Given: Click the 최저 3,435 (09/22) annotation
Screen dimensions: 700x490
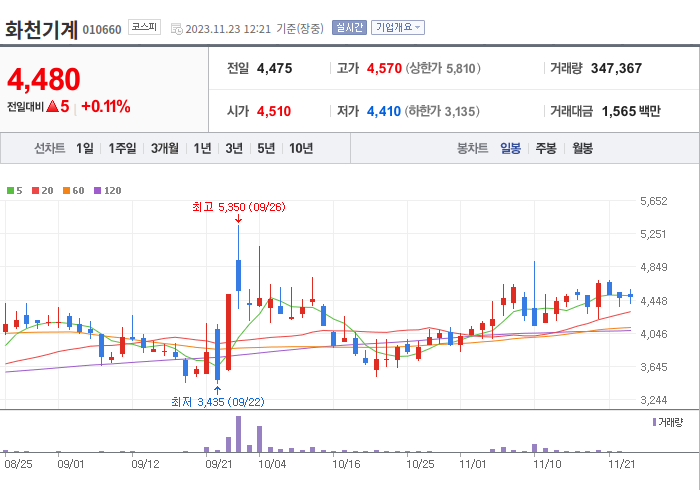Looking at the screenshot, I should tap(218, 402).
